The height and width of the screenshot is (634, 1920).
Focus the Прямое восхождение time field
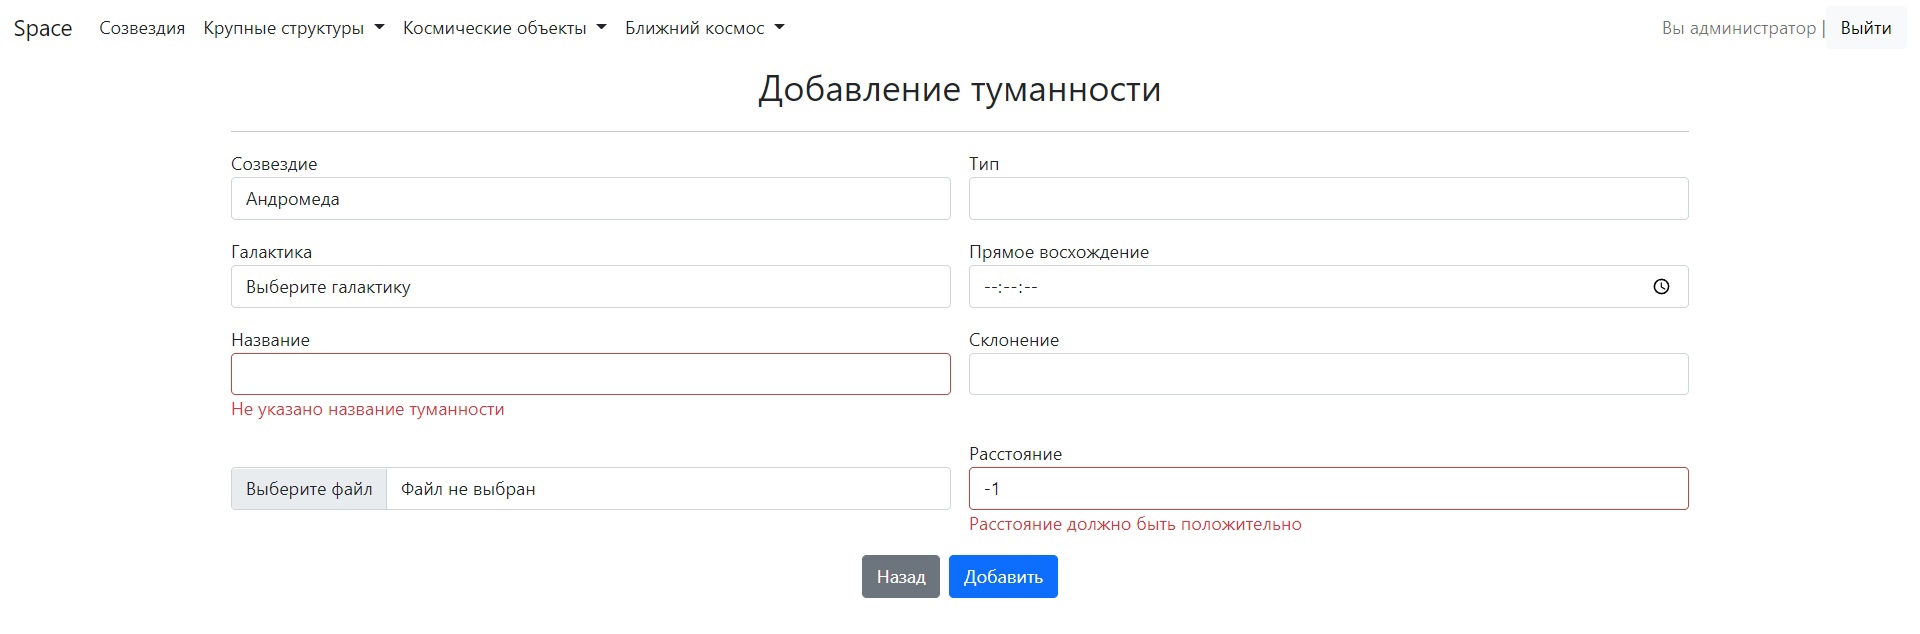point(1329,287)
